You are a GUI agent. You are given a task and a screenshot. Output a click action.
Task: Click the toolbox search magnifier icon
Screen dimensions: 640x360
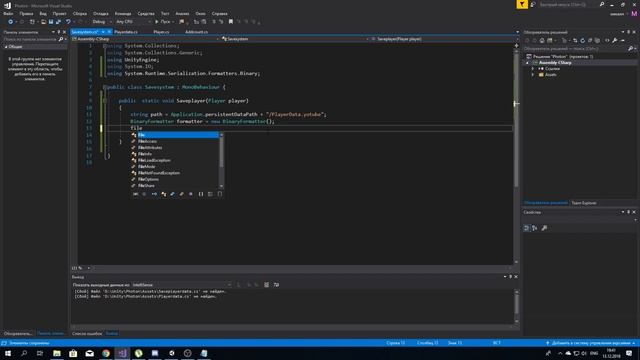61,39
